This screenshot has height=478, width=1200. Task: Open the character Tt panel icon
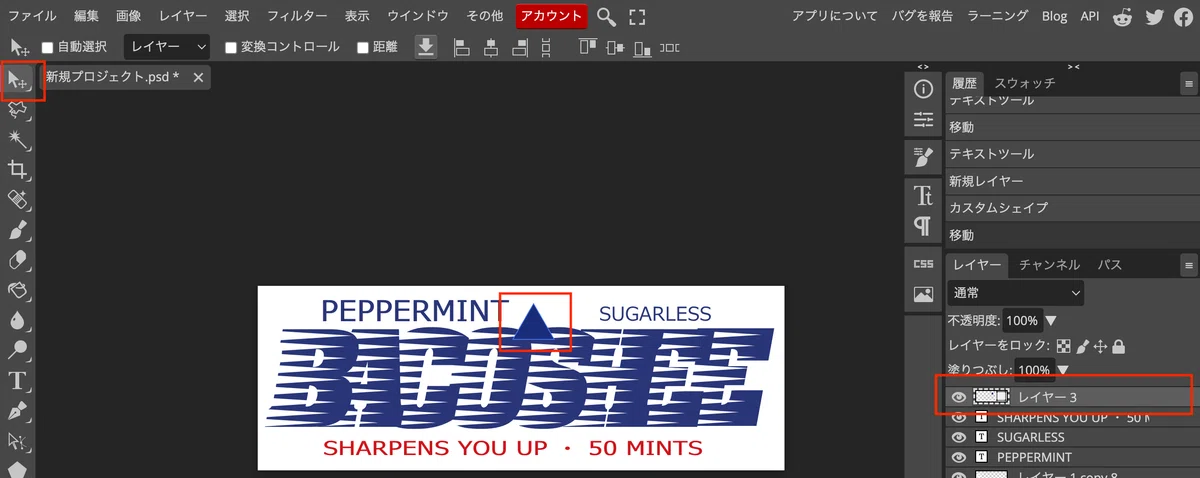(x=923, y=194)
